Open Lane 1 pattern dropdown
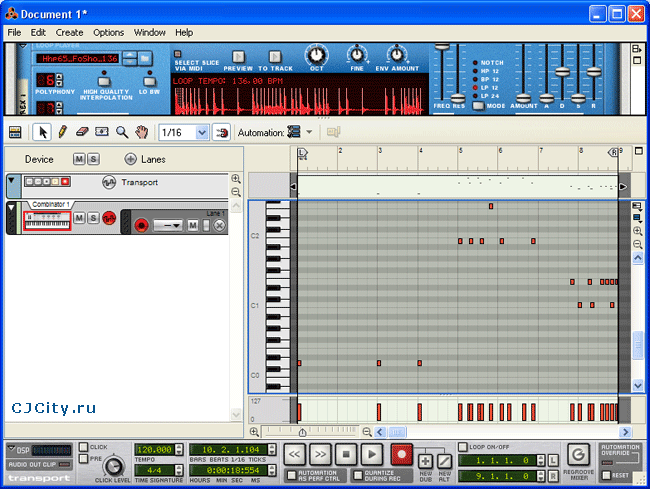Screen dimensions: 650x489 tap(168, 225)
